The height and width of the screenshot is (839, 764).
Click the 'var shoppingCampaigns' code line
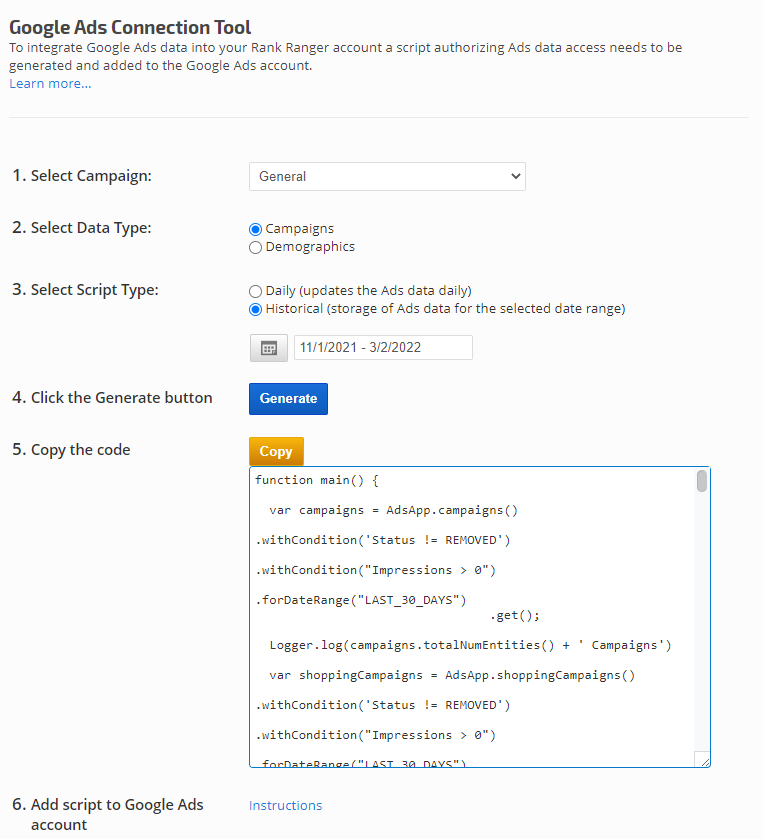(452, 675)
